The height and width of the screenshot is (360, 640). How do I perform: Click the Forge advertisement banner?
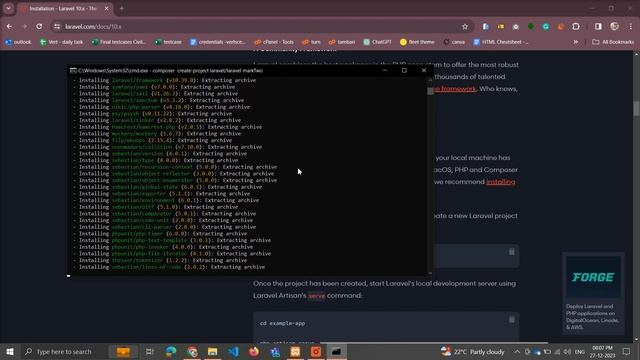point(593,293)
